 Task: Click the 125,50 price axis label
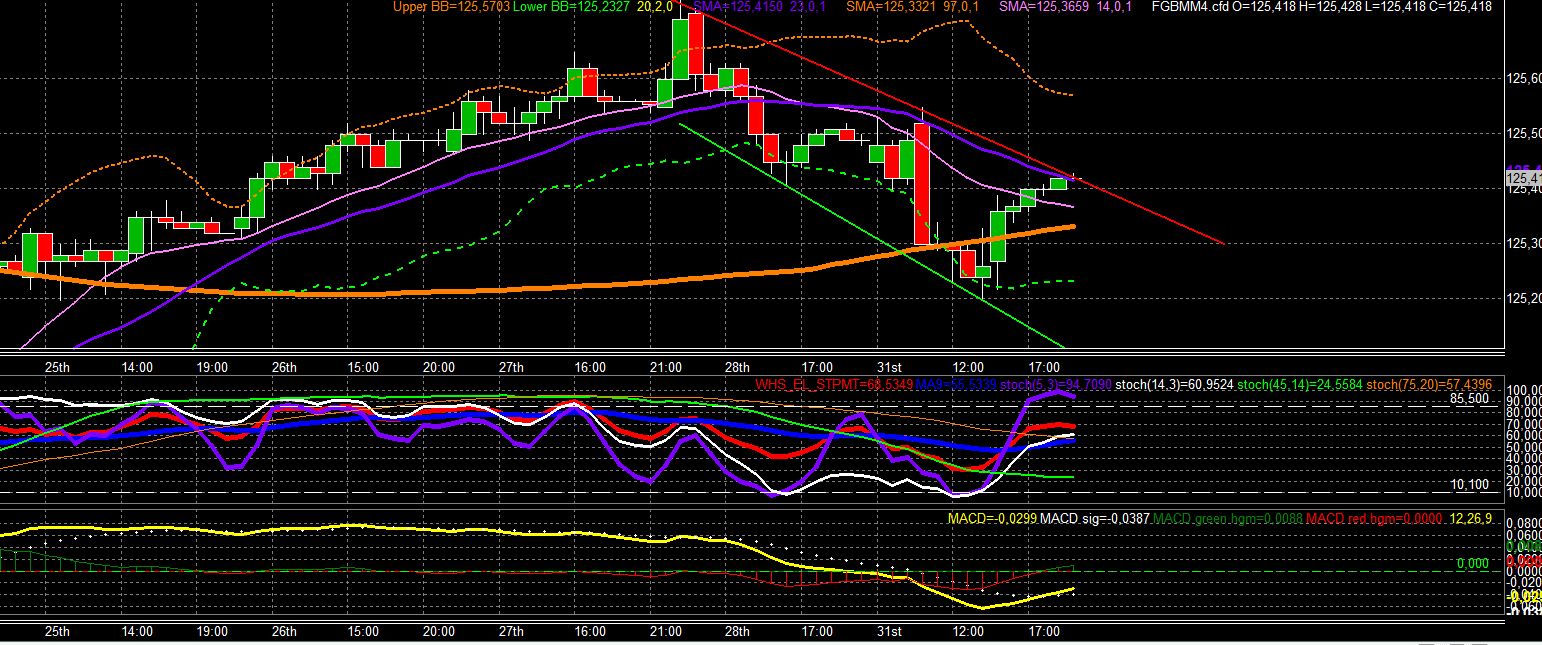pos(1523,134)
